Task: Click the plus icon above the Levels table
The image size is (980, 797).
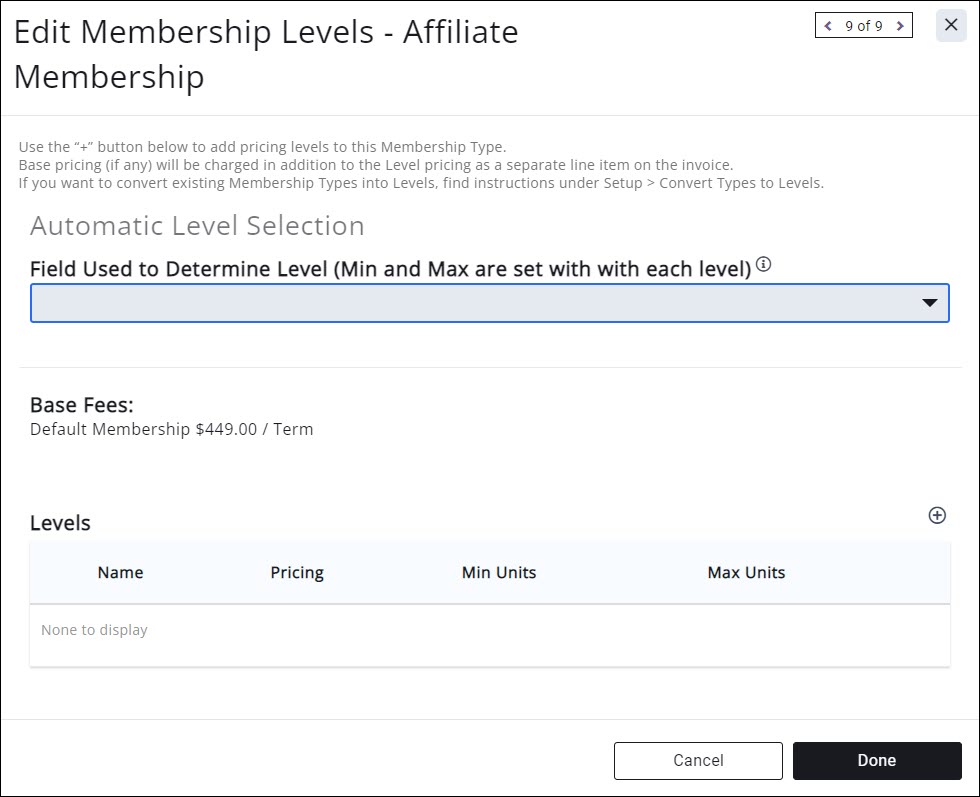Action: 937,516
